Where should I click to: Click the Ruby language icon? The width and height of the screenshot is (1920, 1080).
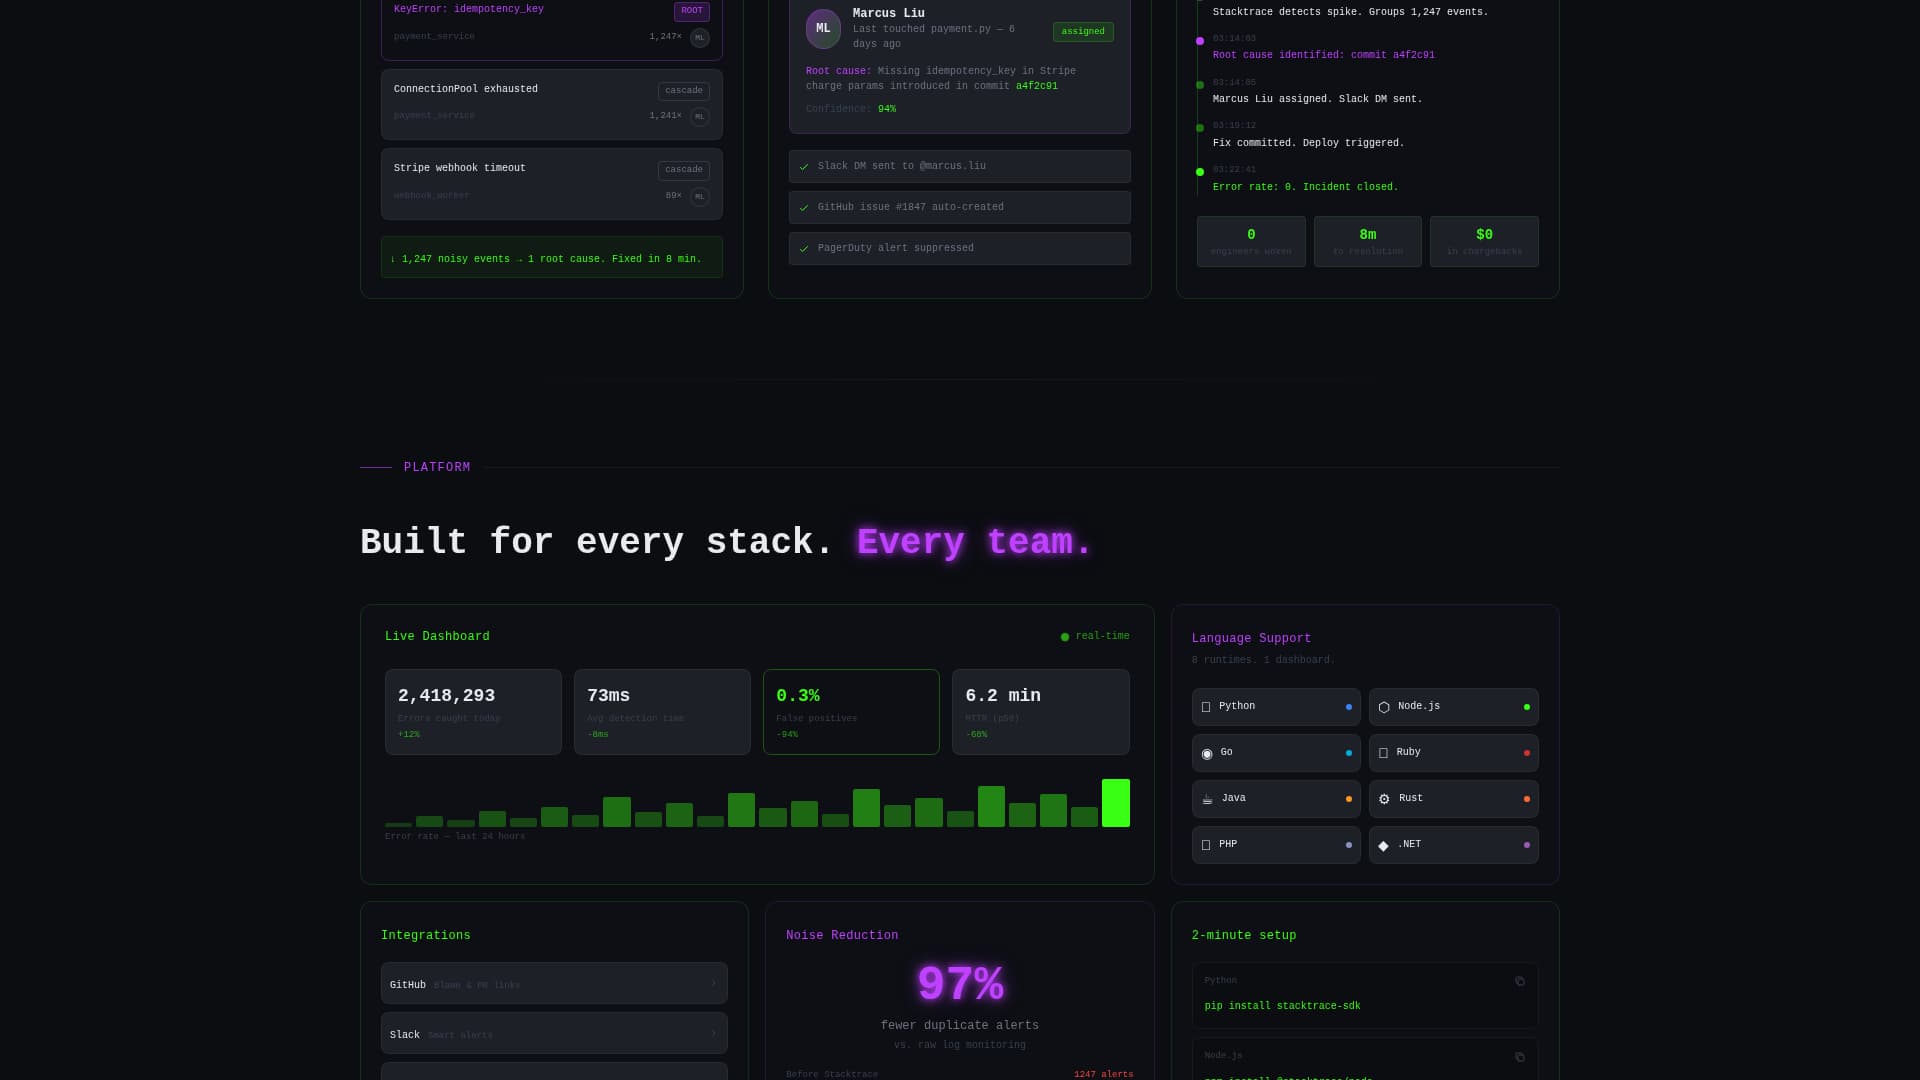(1383, 753)
